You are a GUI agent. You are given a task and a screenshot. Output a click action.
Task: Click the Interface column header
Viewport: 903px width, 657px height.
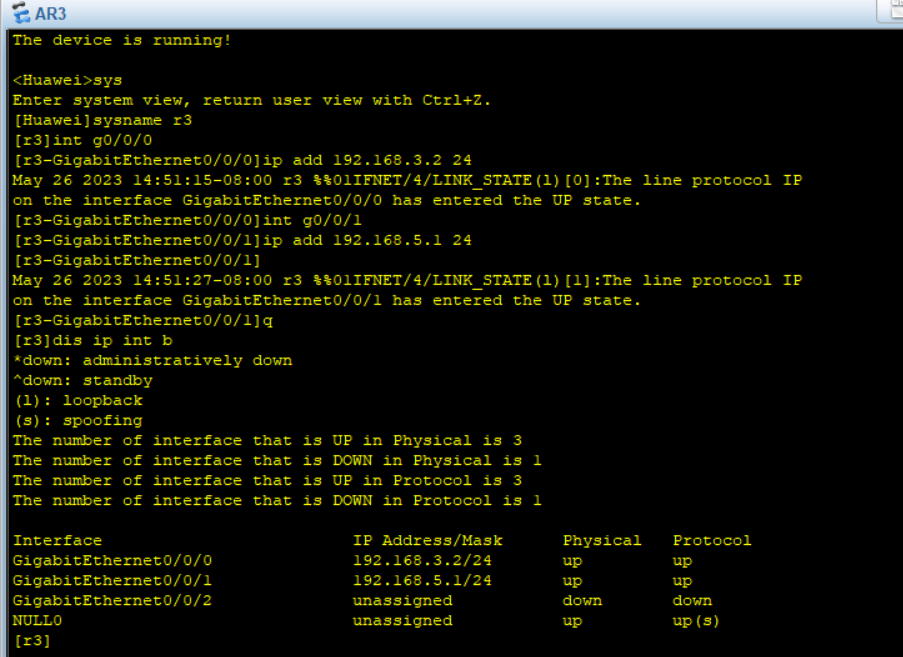click(x=57, y=540)
